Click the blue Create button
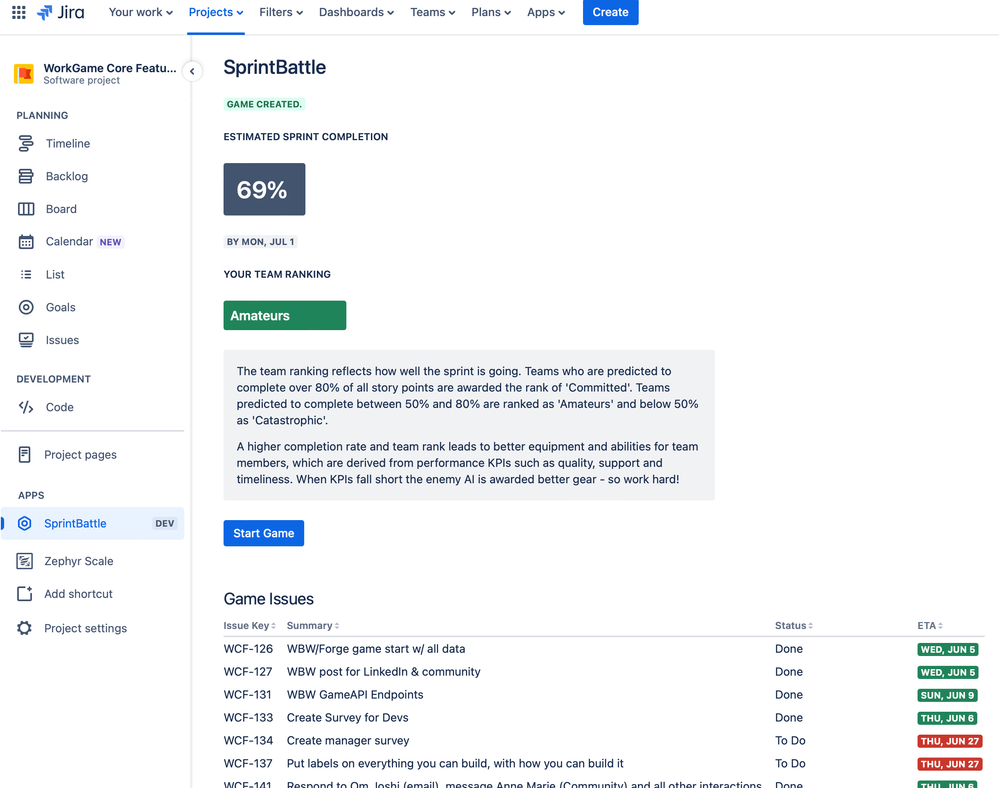Image resolution: width=999 pixels, height=788 pixels. pos(610,12)
